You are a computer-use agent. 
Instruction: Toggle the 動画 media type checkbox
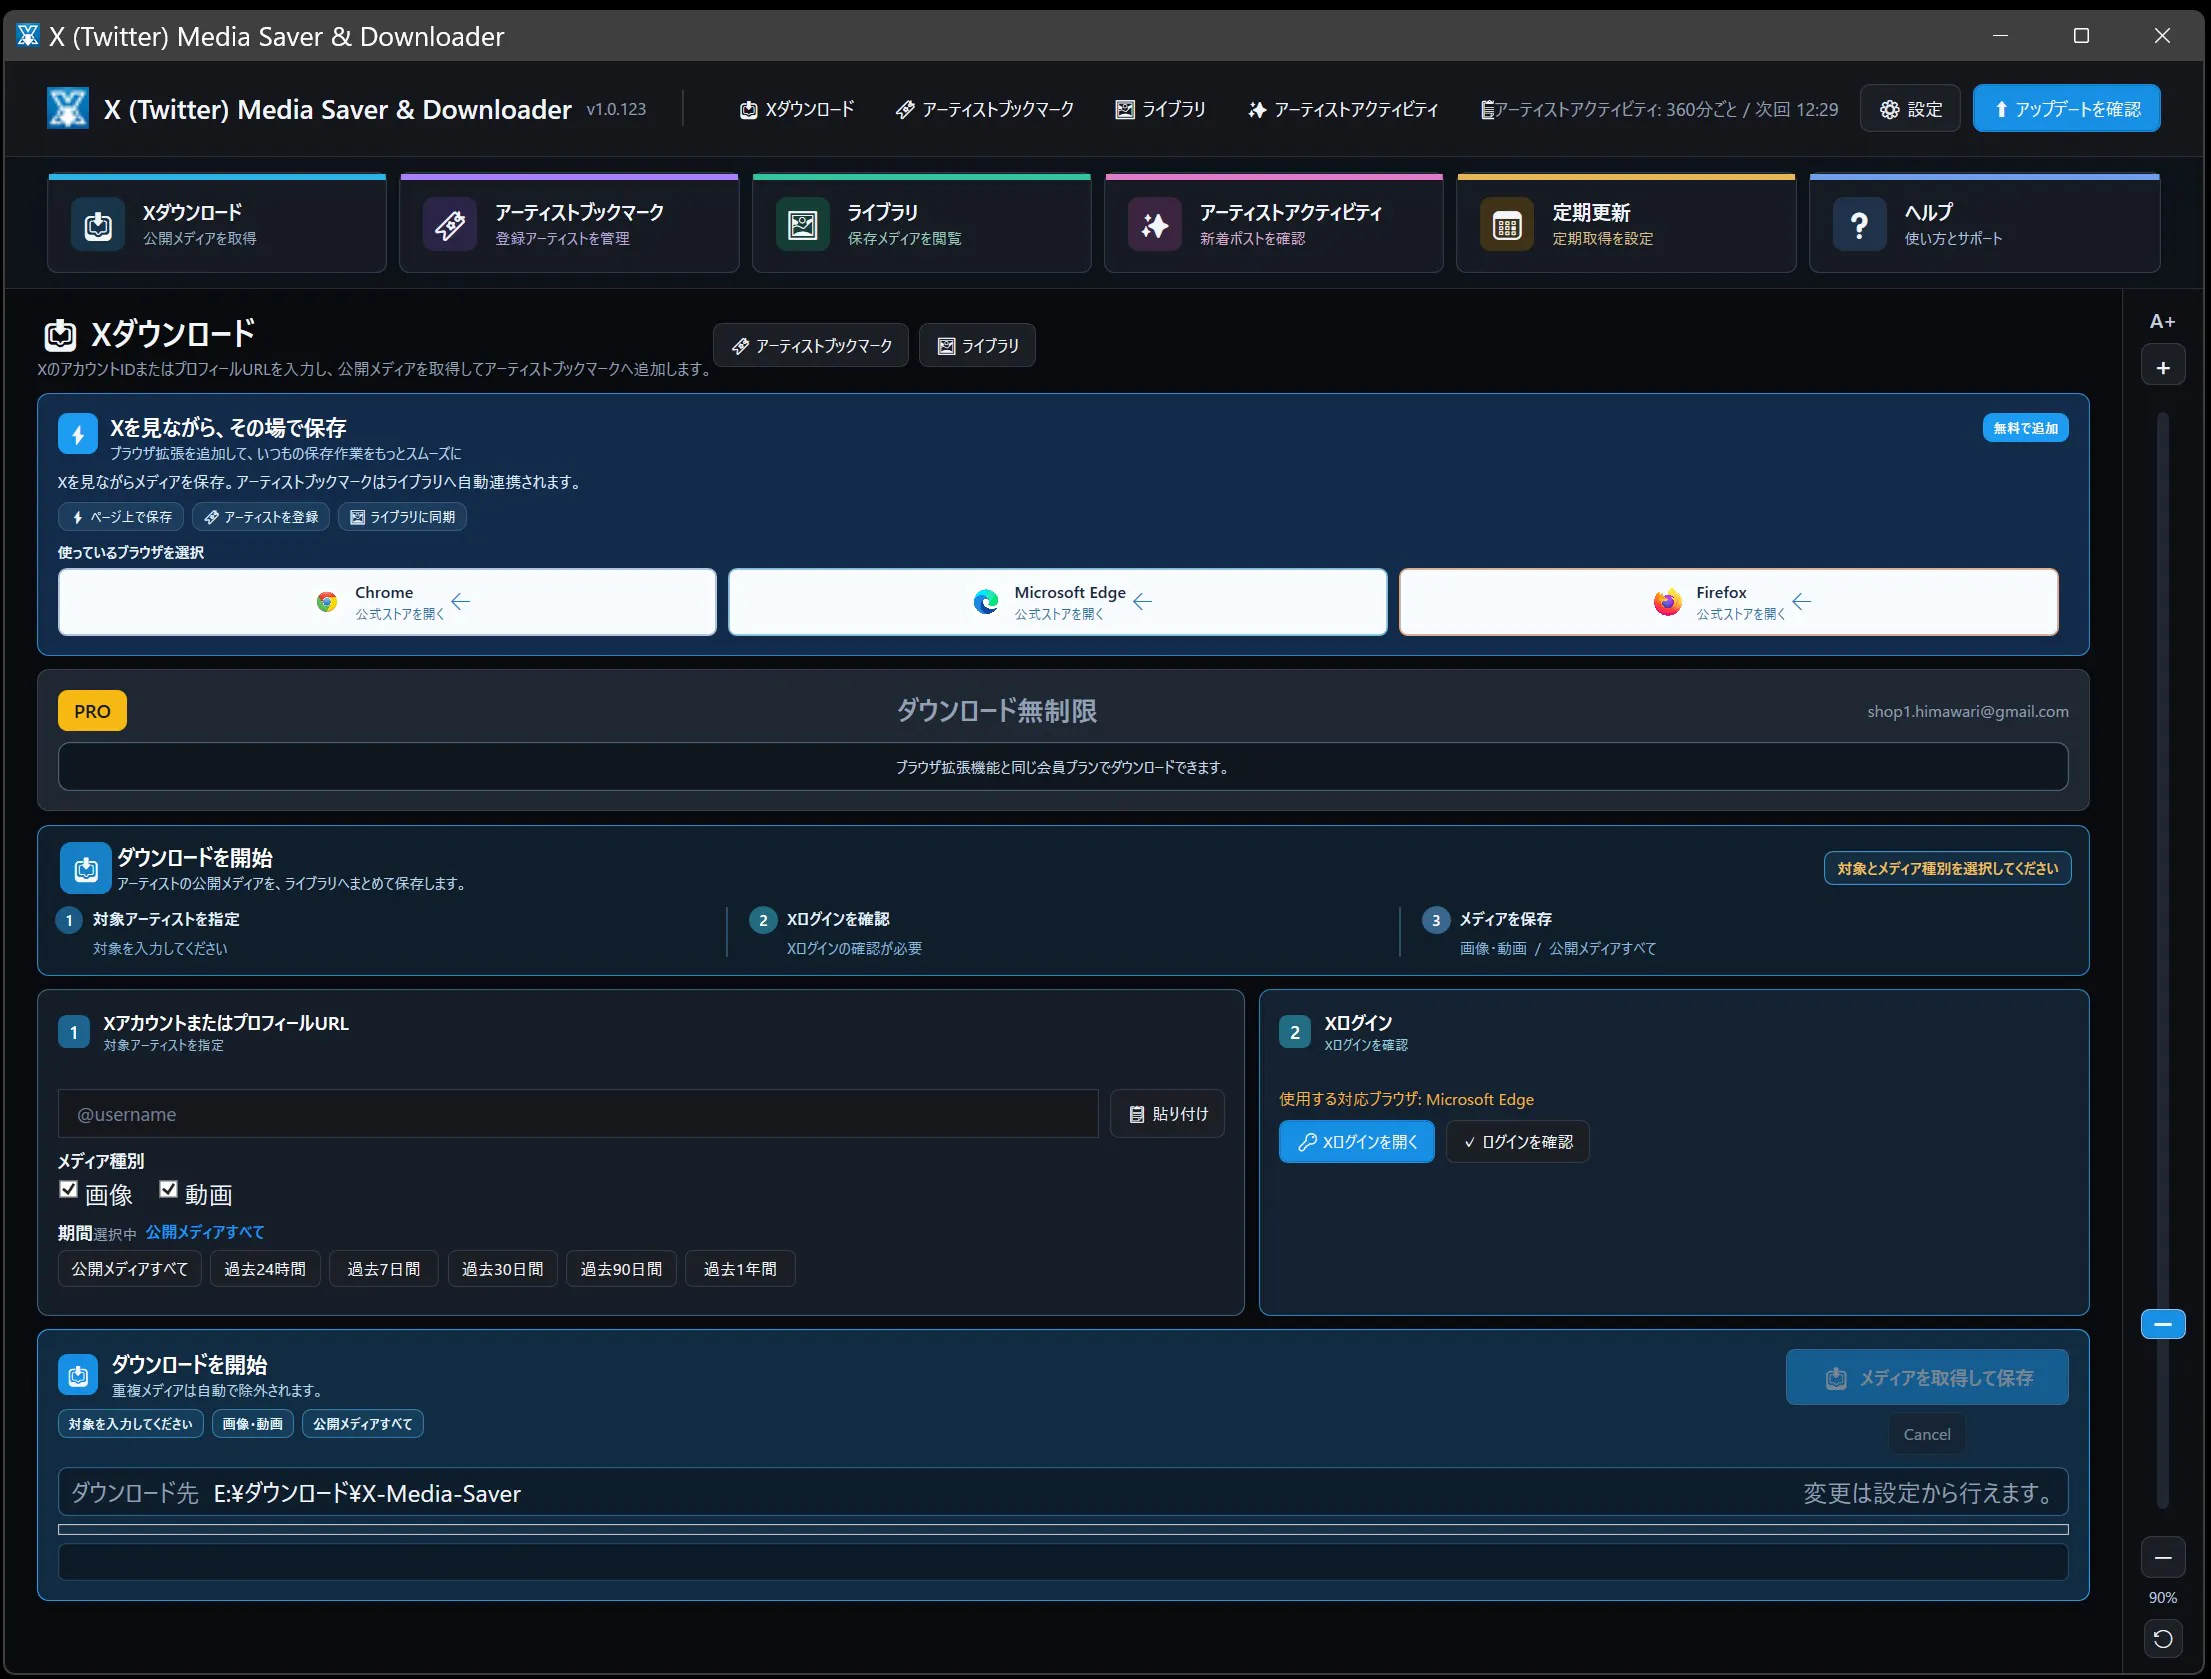pyautogui.click(x=169, y=1190)
